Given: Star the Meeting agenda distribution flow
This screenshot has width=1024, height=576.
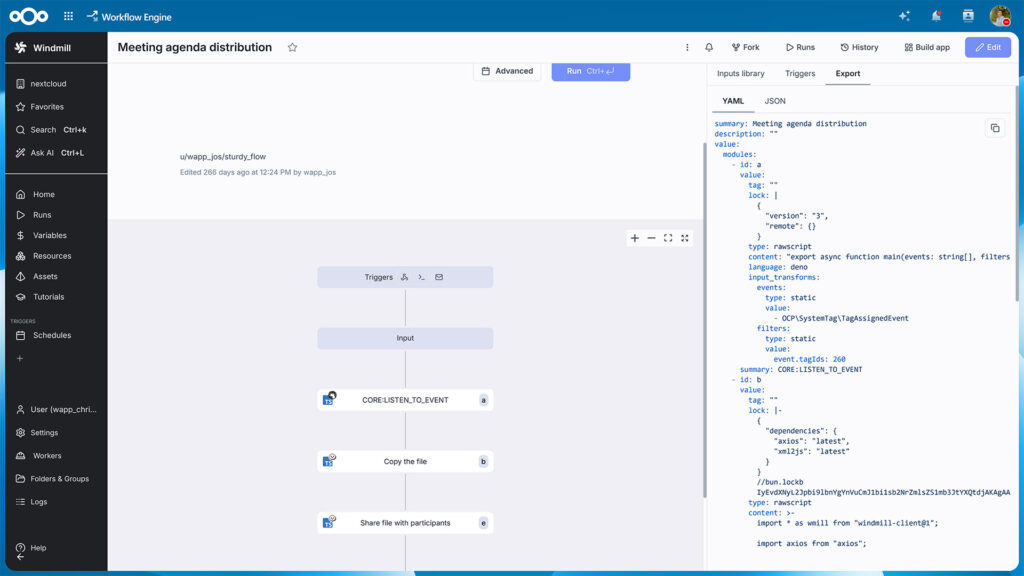Looking at the screenshot, I should coord(293,47).
